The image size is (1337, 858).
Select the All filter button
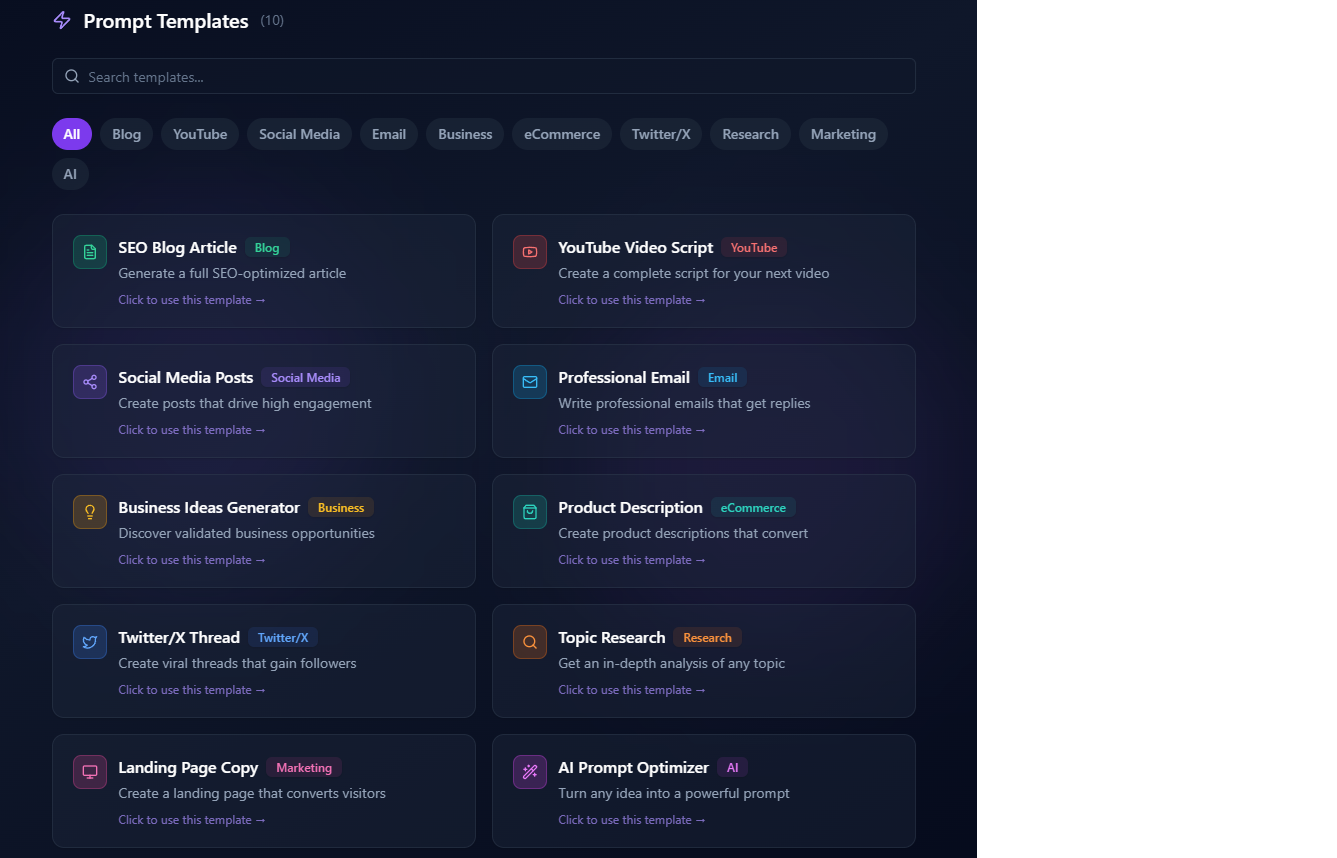(71, 134)
